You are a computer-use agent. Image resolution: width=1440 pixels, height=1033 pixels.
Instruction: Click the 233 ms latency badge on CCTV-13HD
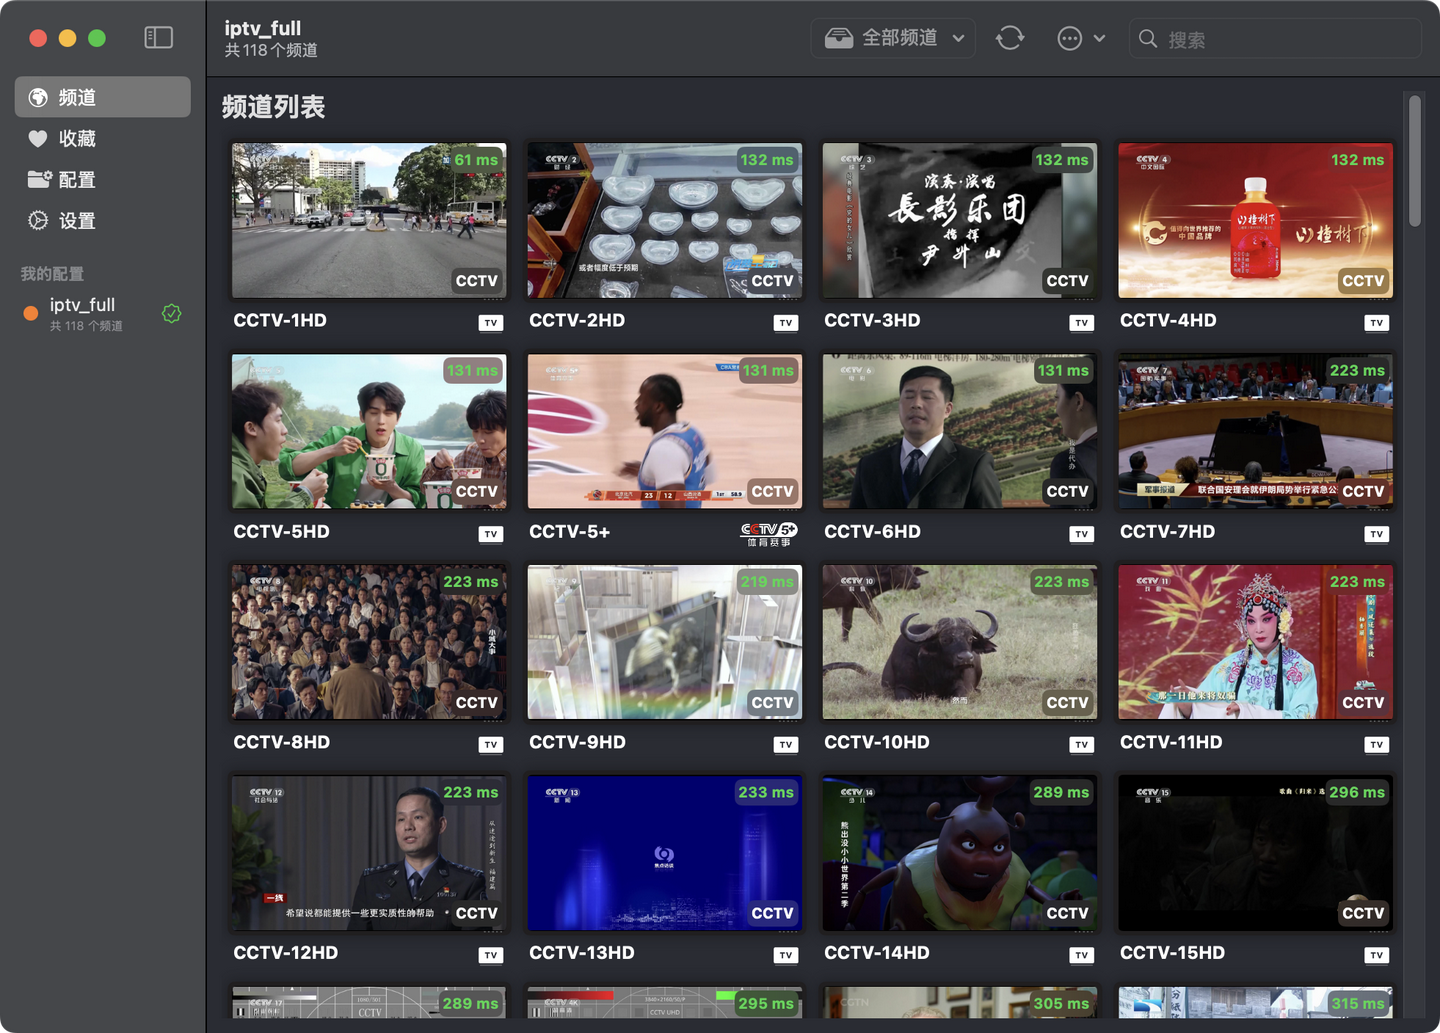coord(766,792)
